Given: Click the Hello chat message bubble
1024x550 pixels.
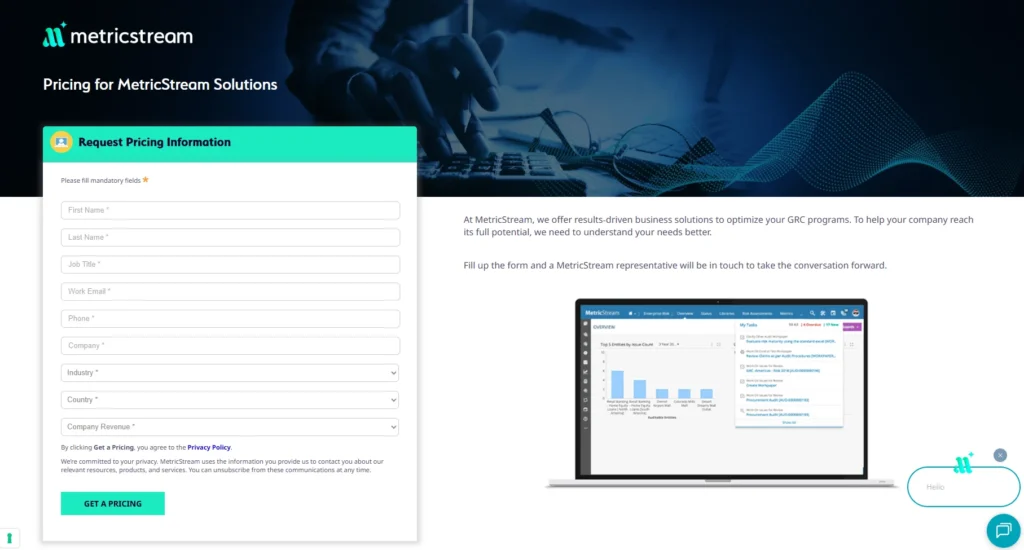Looking at the screenshot, I should 962,487.
